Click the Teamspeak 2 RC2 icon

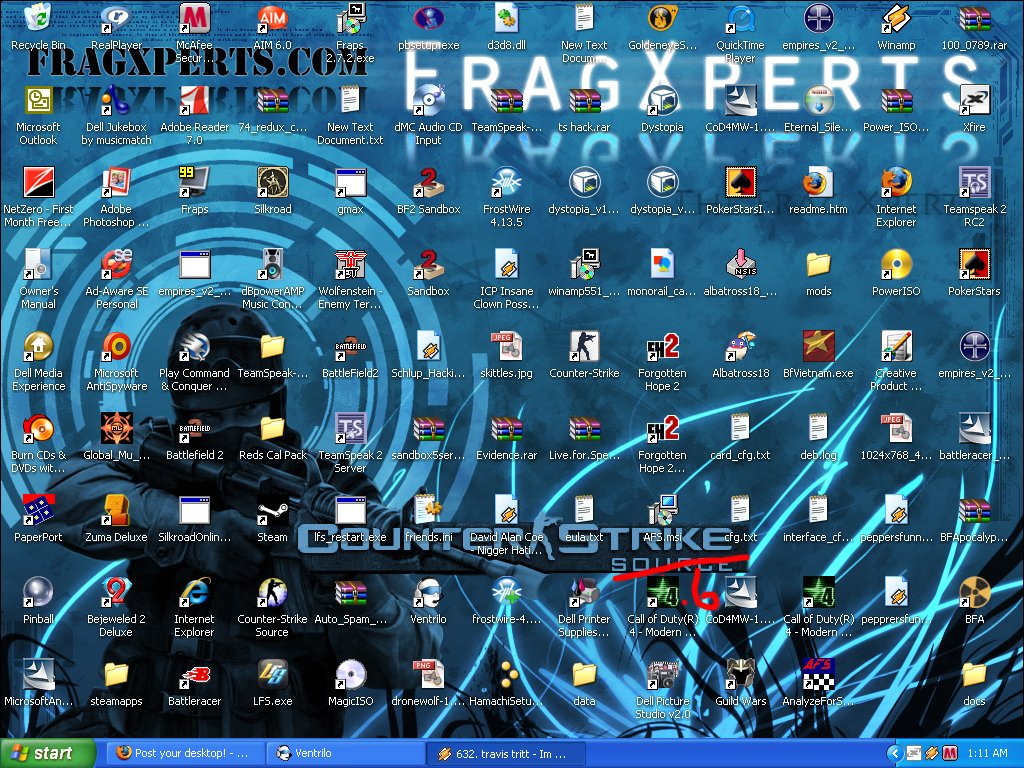[x=974, y=182]
